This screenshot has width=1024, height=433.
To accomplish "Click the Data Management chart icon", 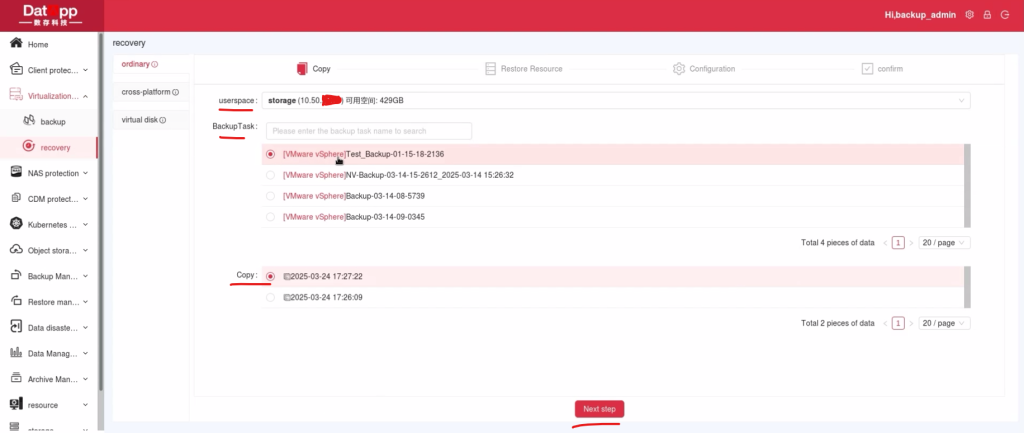I will pyautogui.click(x=16, y=353).
